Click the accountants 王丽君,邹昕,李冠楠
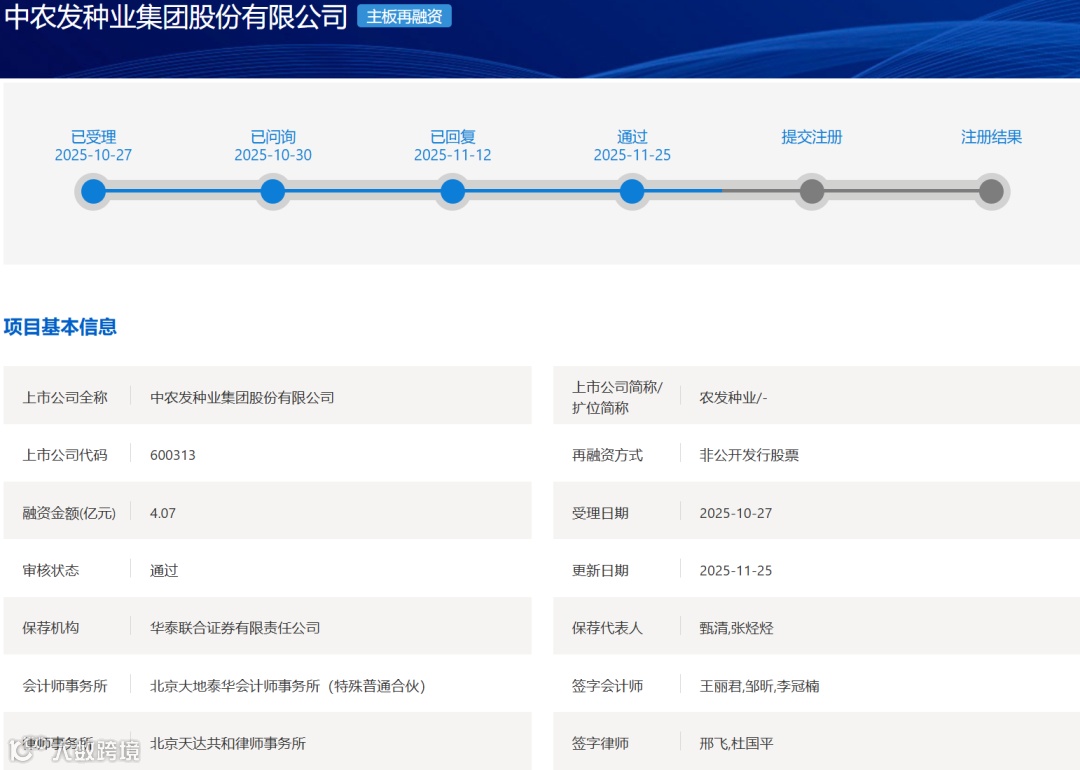 coord(759,686)
